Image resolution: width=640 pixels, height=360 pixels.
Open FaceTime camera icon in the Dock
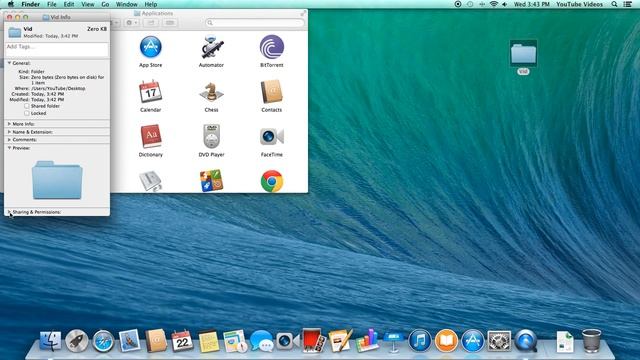[287, 340]
